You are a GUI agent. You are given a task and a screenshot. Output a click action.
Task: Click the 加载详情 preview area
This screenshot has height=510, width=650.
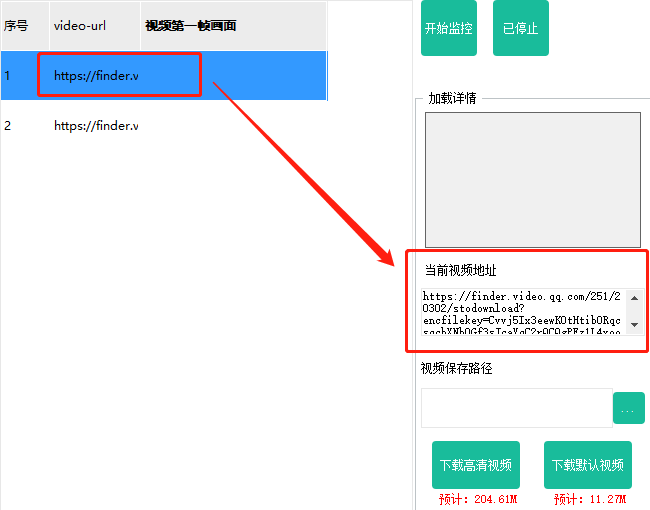coord(532,180)
